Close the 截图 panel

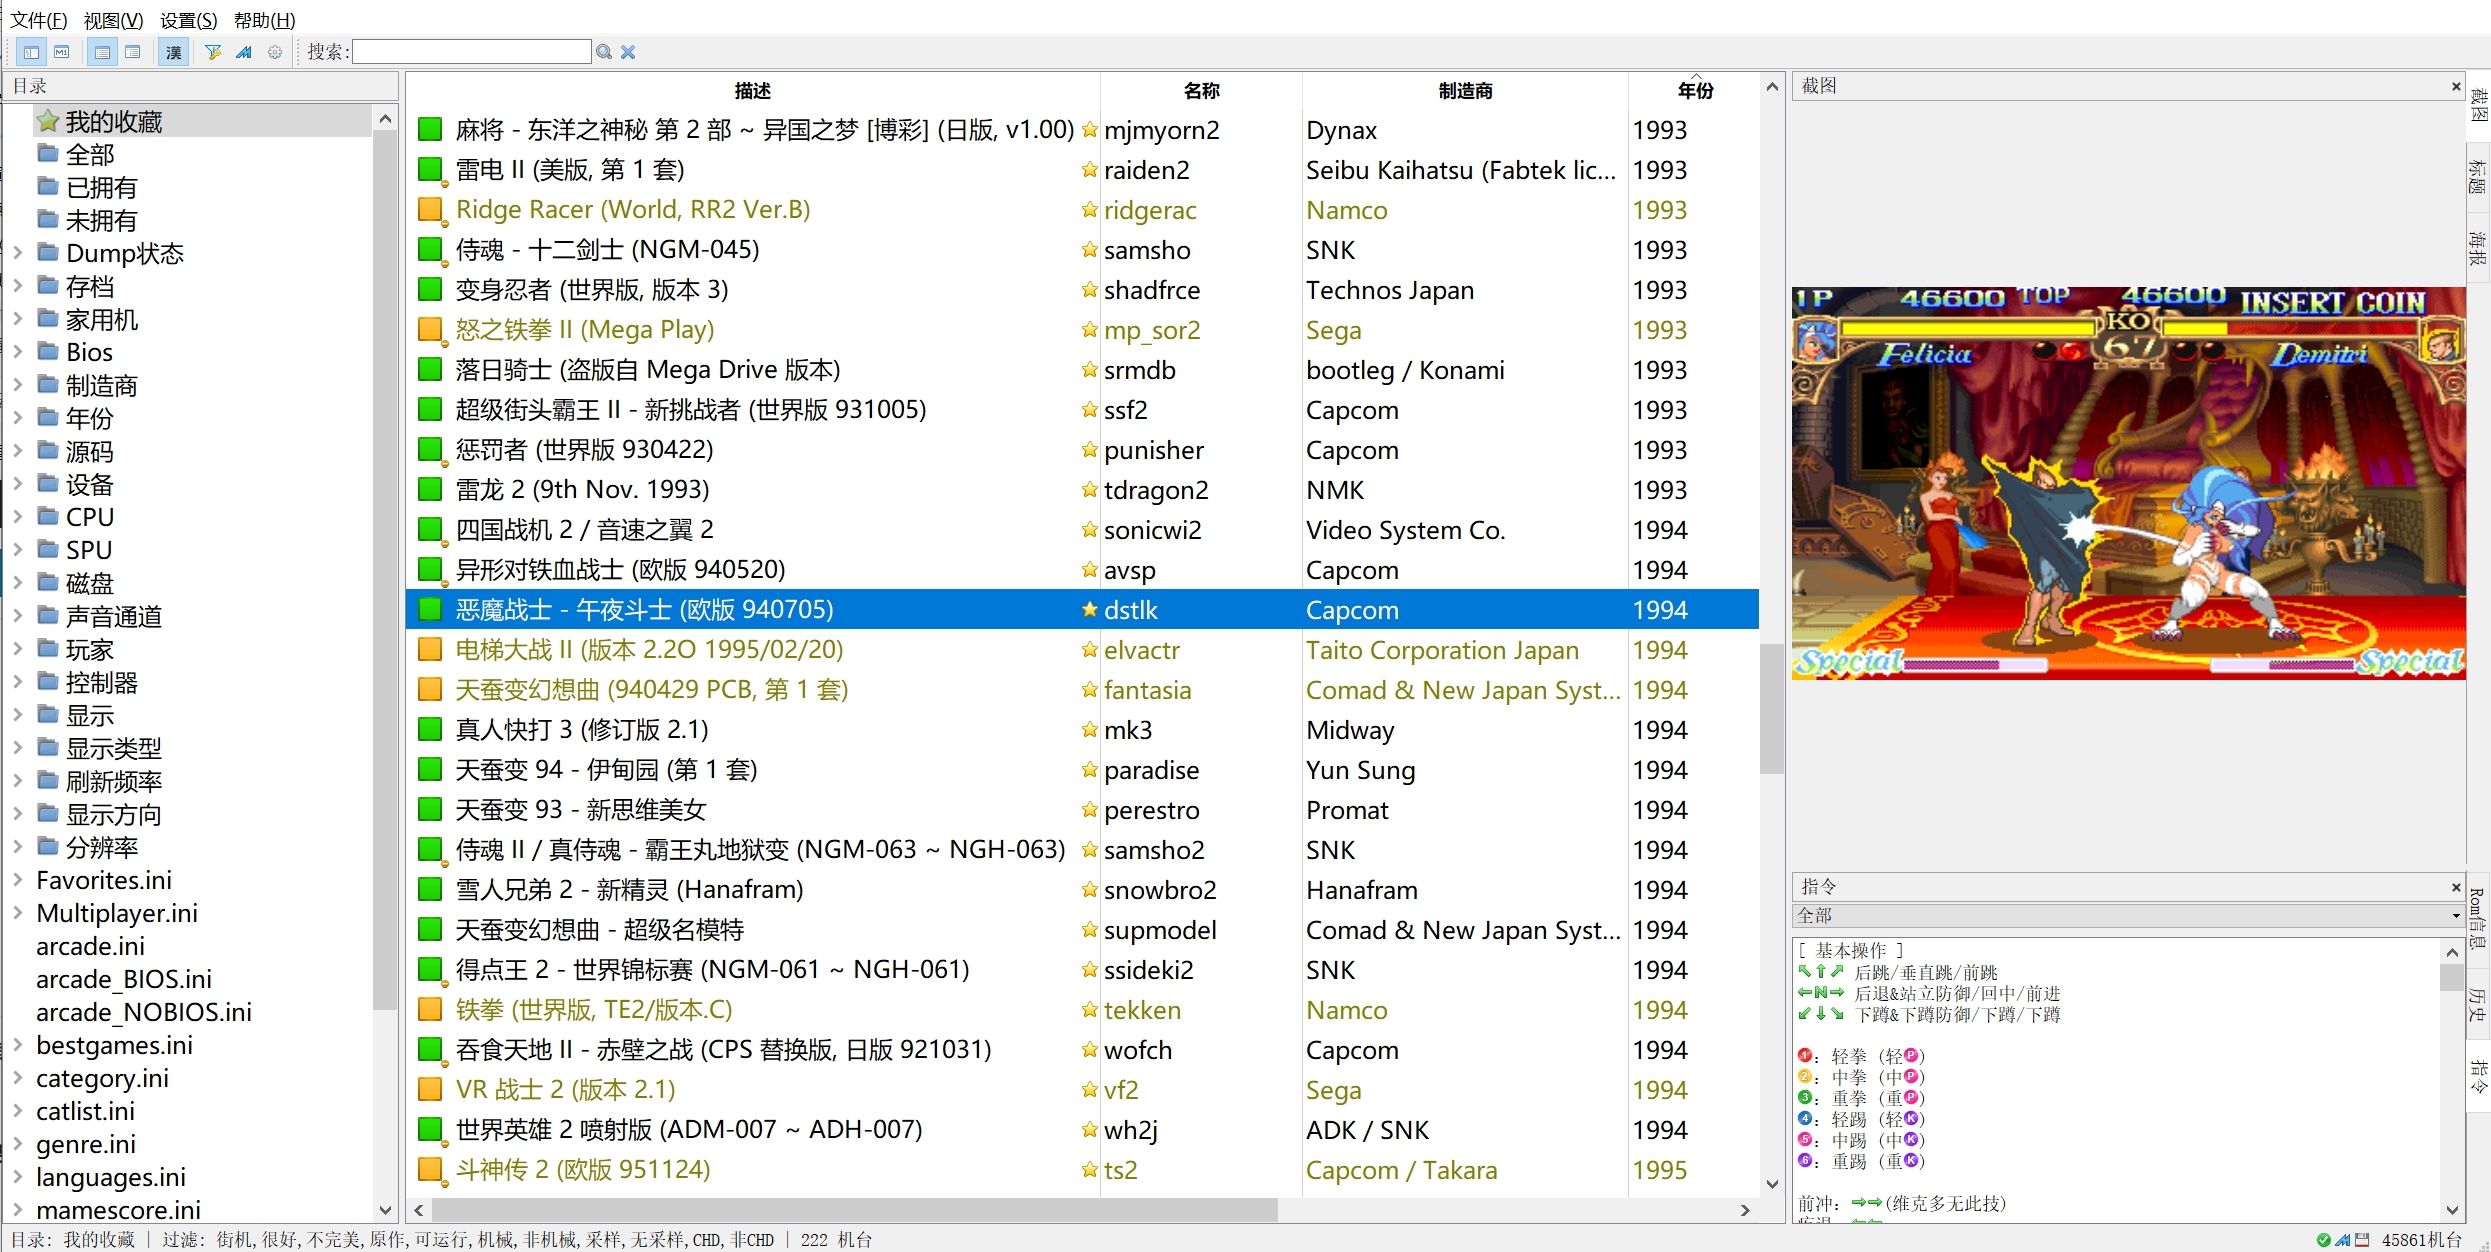pos(2455,87)
